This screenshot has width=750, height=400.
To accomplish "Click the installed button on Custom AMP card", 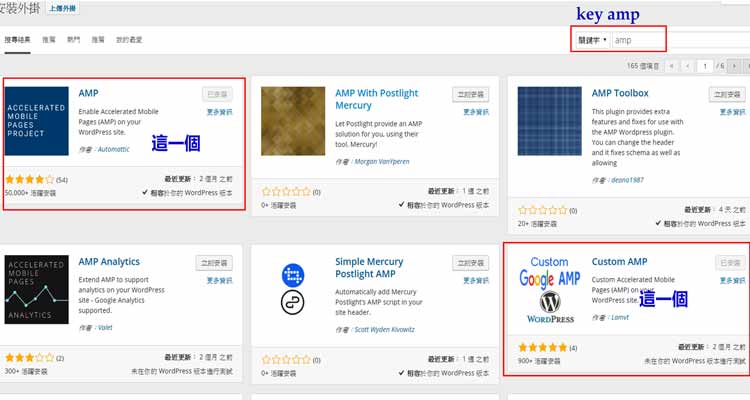I will 730,263.
